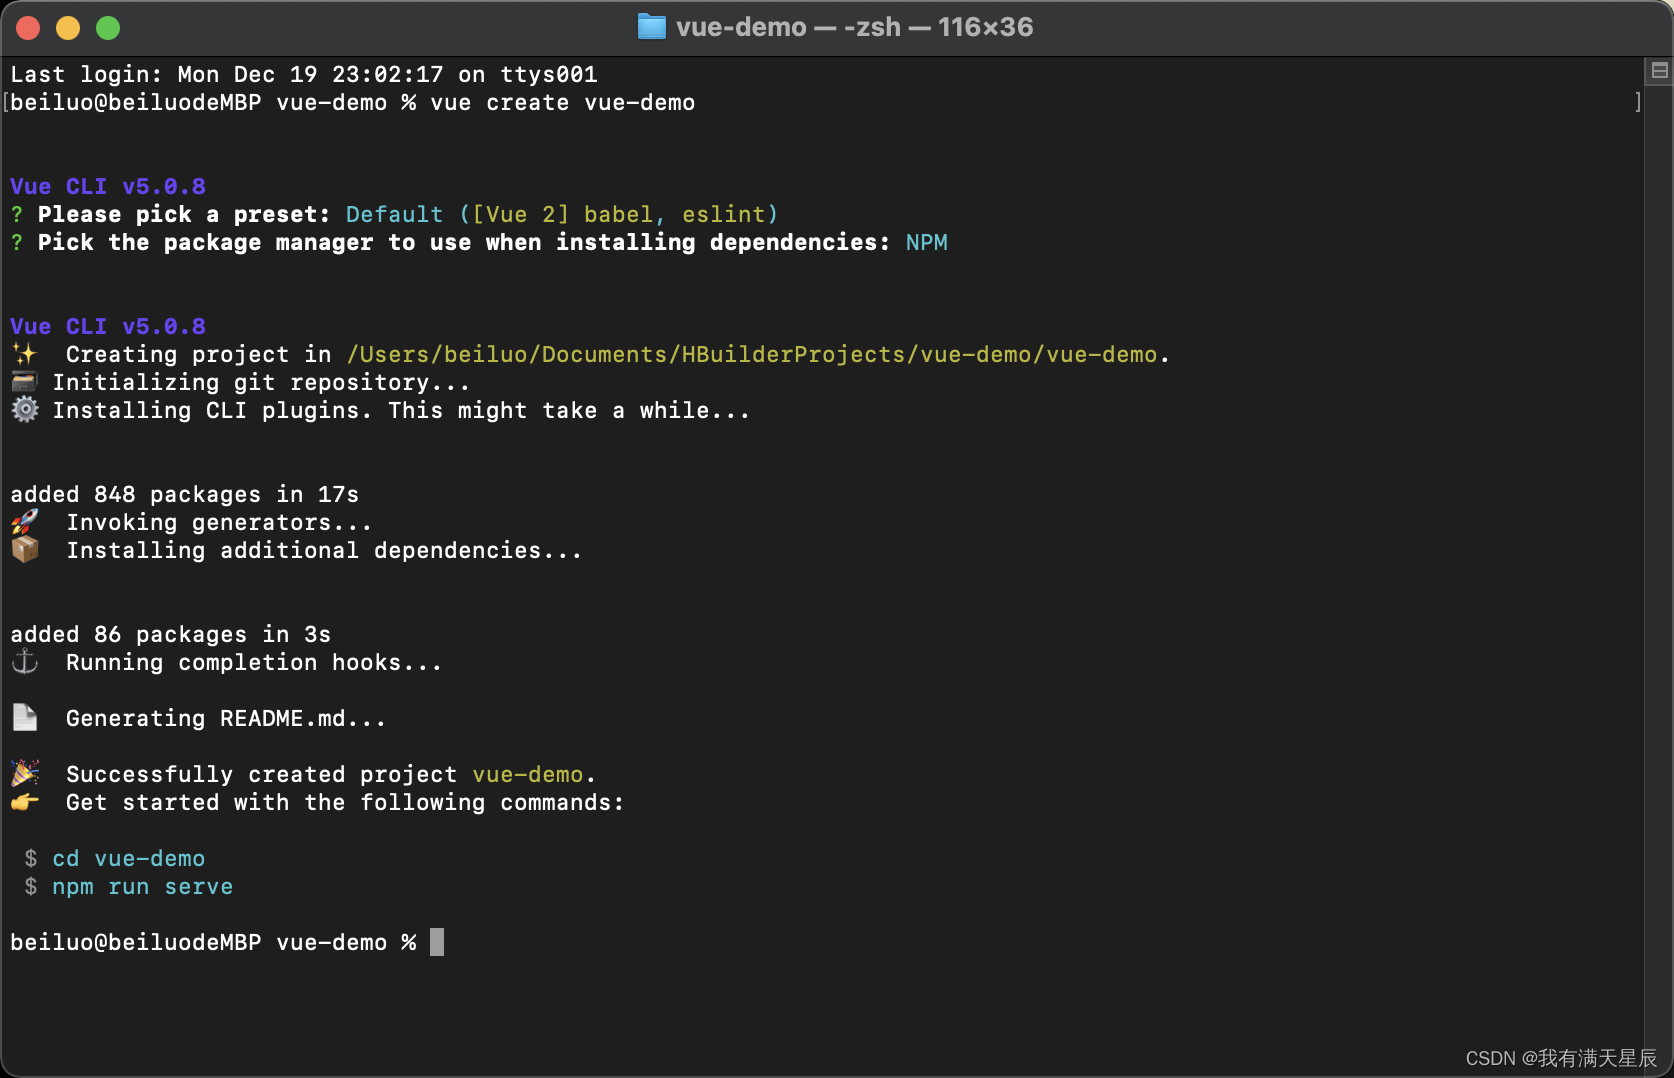Click the party popper emoji before Successfully created
This screenshot has width=1674, height=1078.
click(24, 774)
